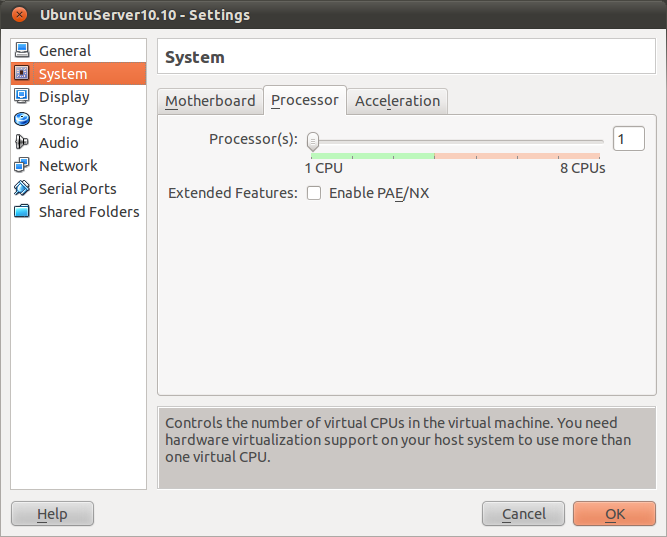Click the Processor(s) slider handle

tap(313, 140)
